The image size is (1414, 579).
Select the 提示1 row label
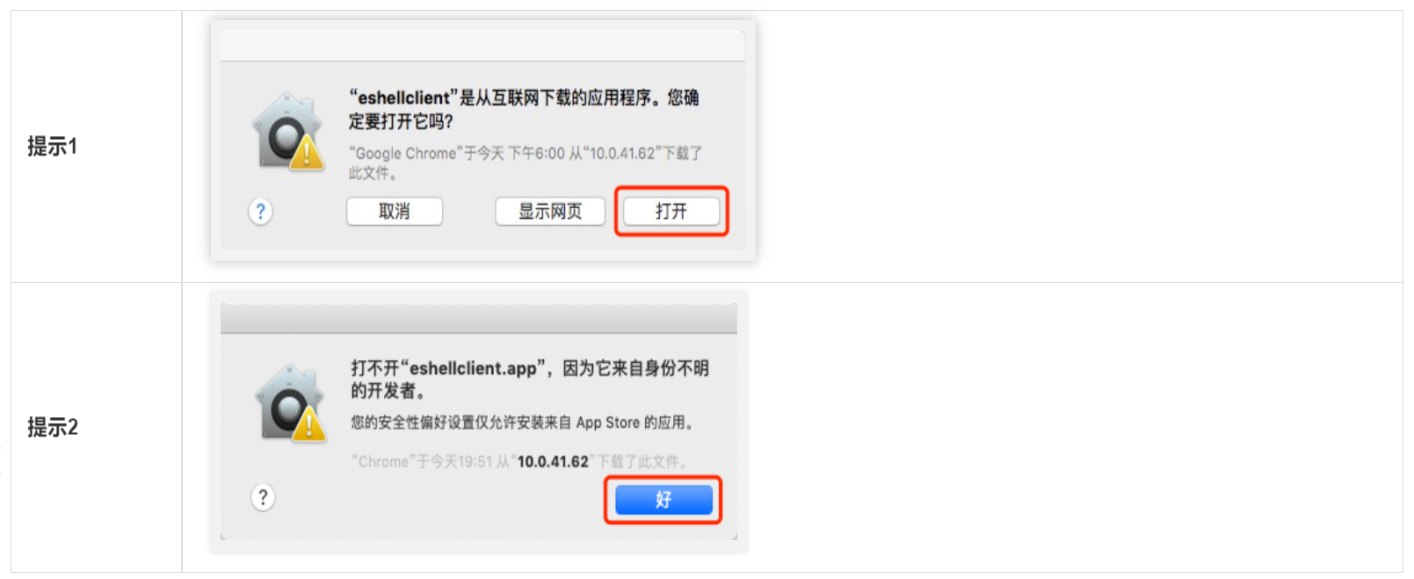point(52,147)
